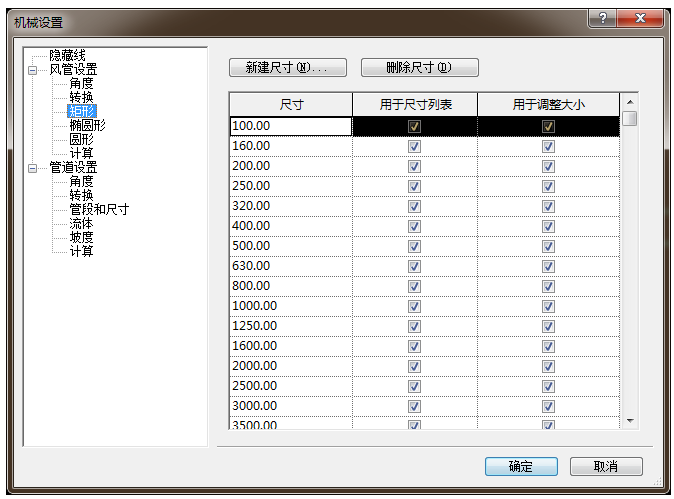Click the 100.00 size input cell
This screenshot has width=674, height=499.
291,126
